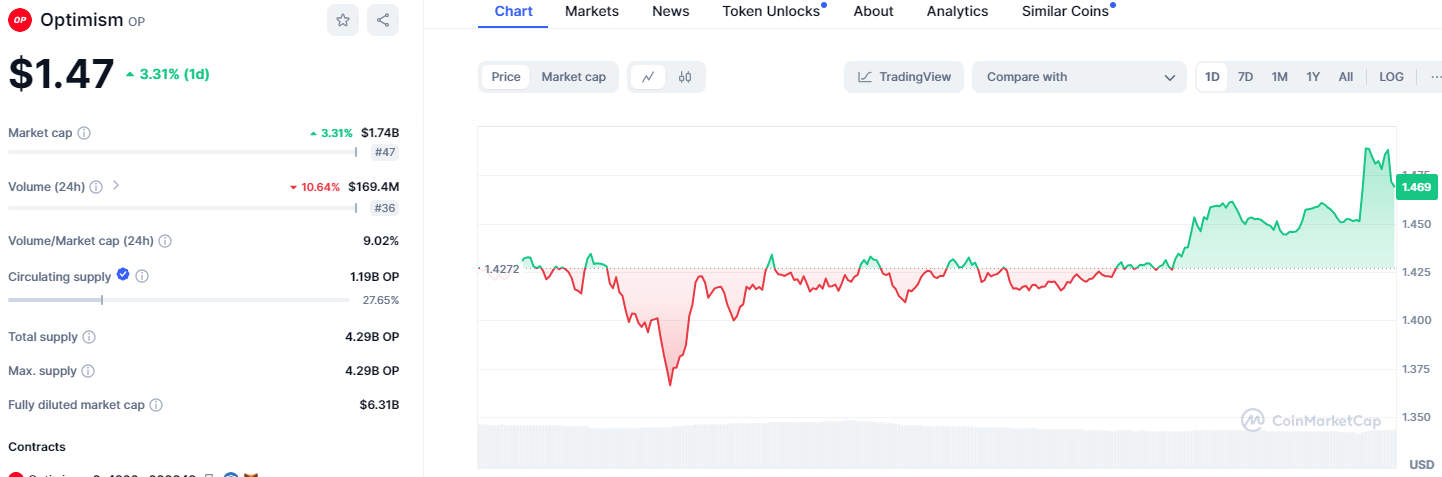Click the 27.65% supply percentage

pyautogui.click(x=381, y=300)
